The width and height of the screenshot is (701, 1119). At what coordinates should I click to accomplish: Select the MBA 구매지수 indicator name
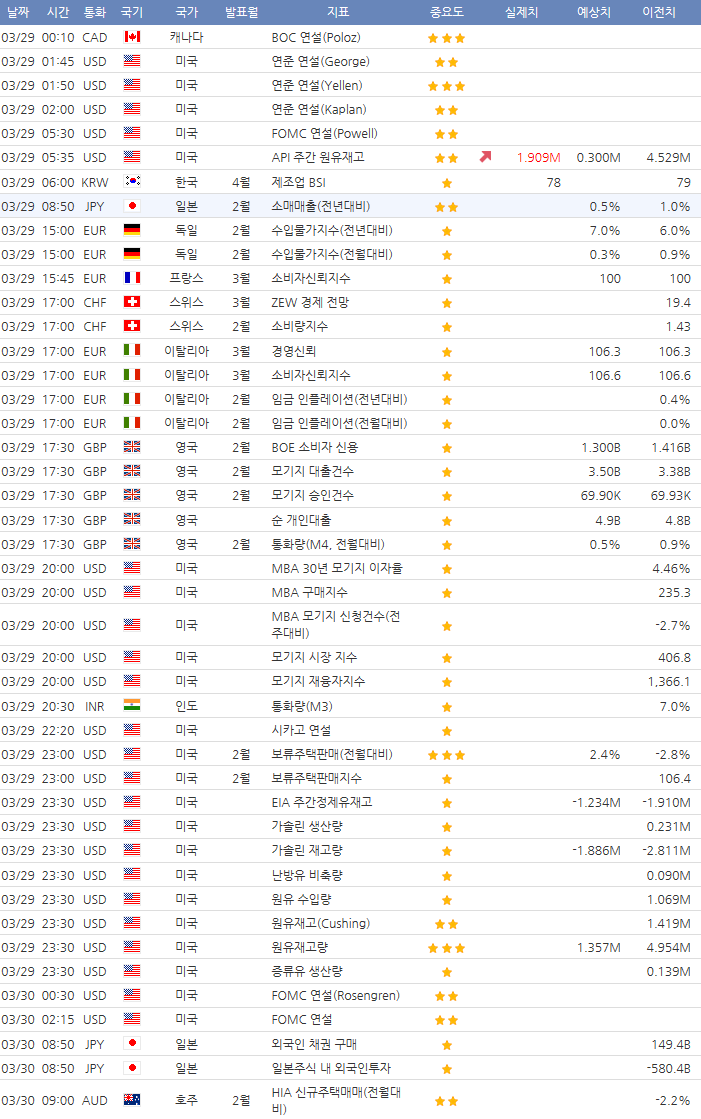click(310, 592)
